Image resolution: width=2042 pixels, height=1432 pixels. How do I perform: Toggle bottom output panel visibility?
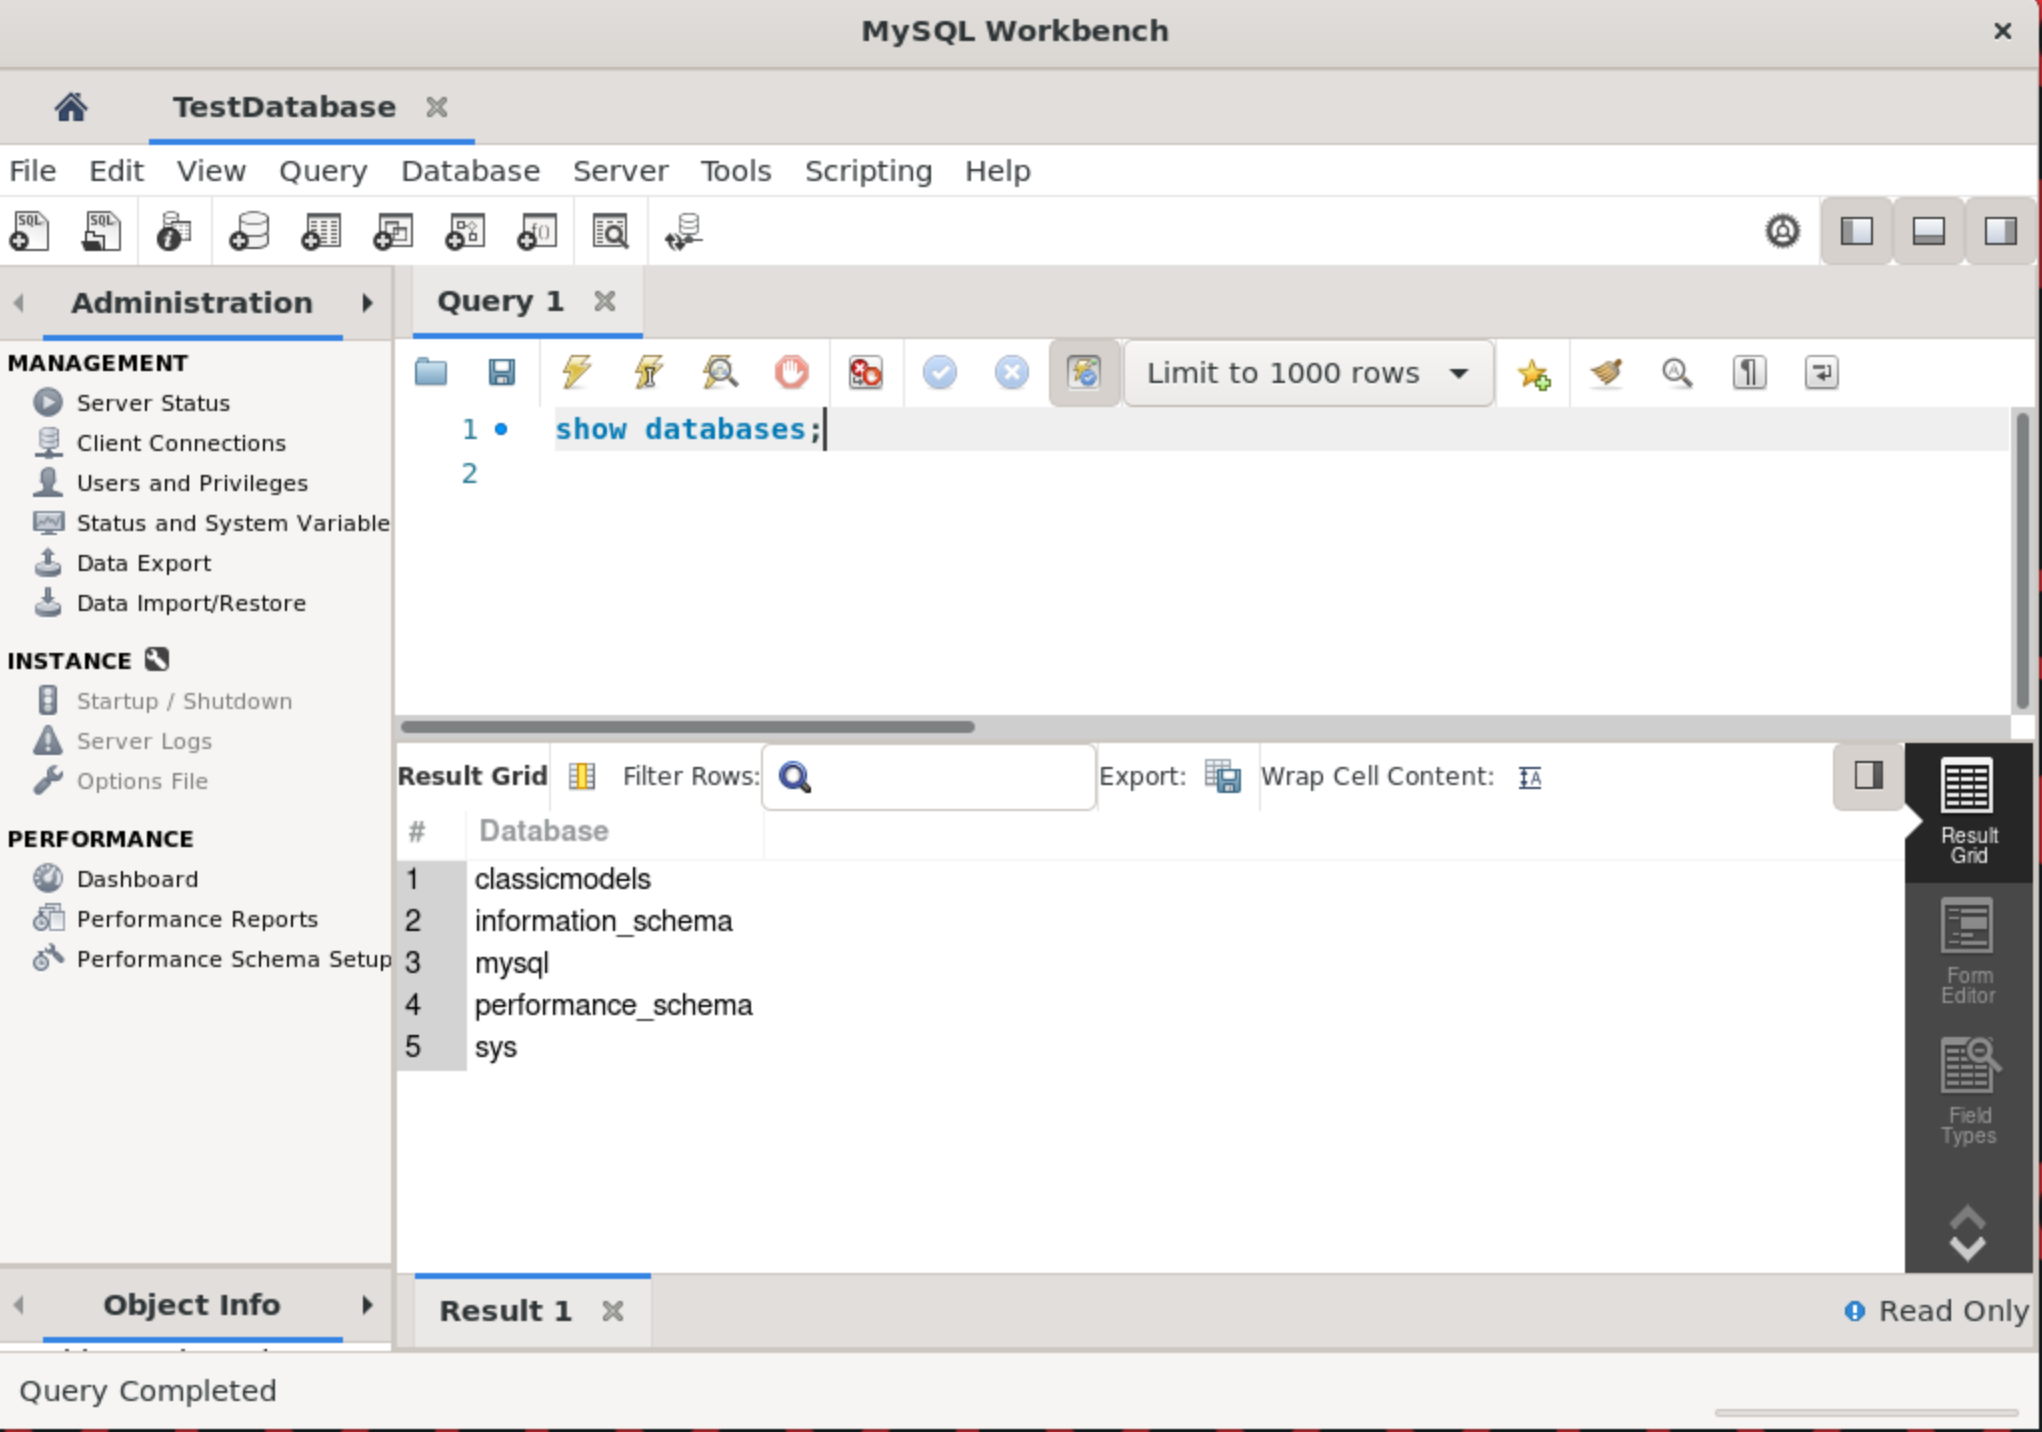[1929, 232]
